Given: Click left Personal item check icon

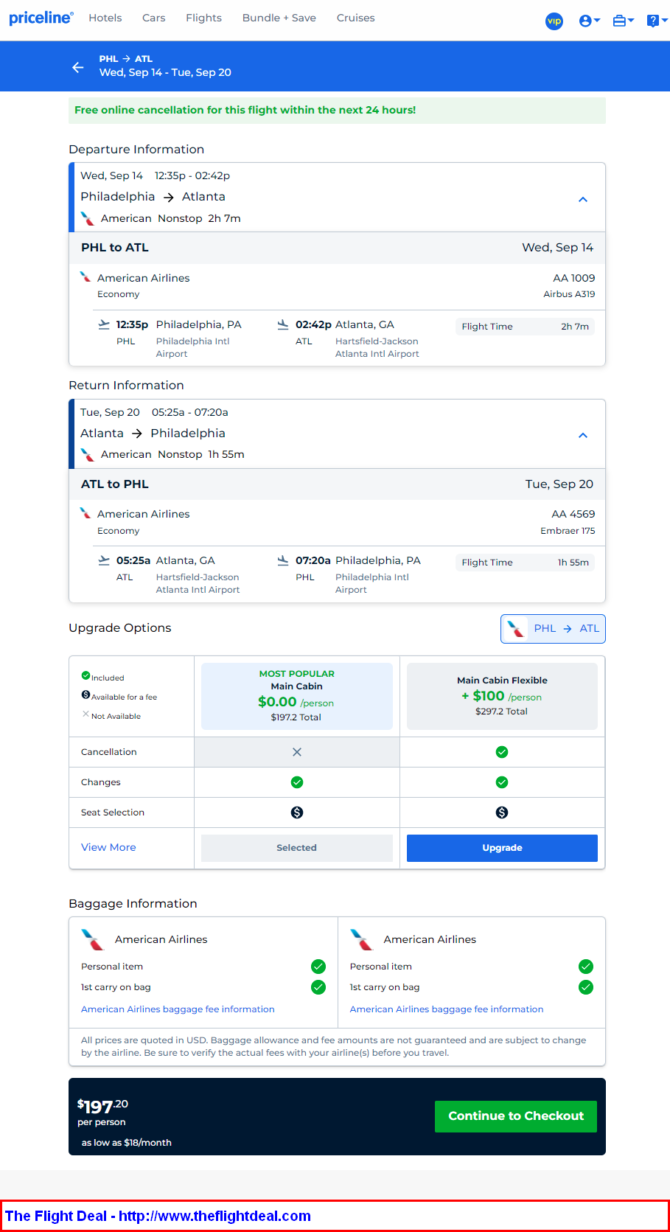Looking at the screenshot, I should [318, 966].
